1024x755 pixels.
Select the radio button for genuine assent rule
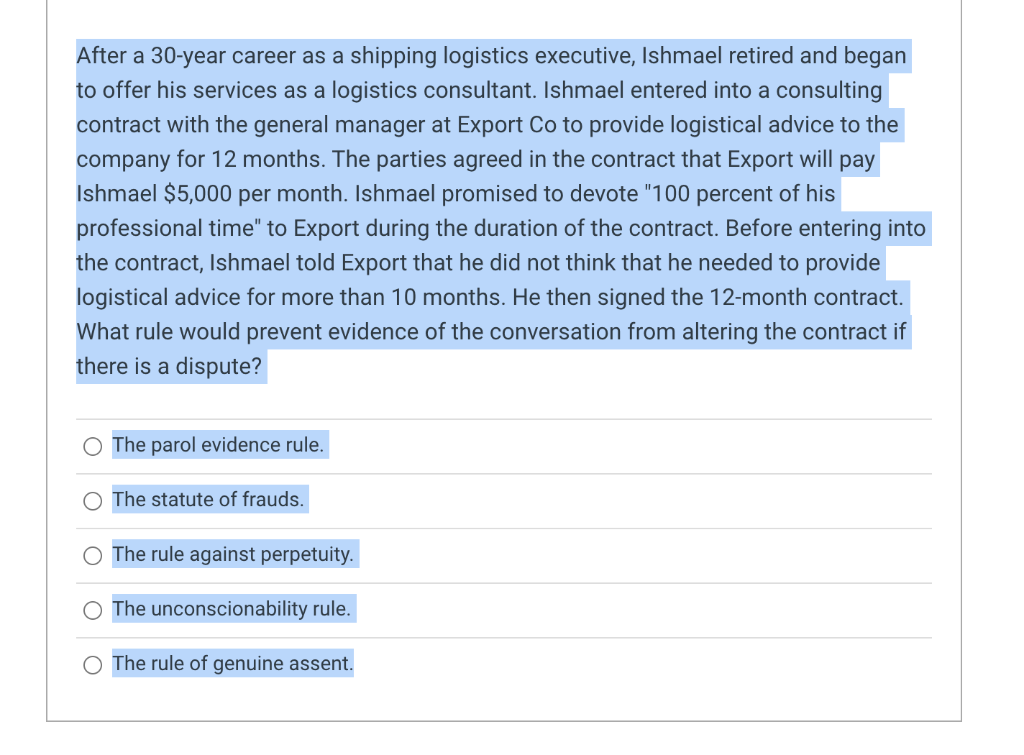tap(92, 664)
